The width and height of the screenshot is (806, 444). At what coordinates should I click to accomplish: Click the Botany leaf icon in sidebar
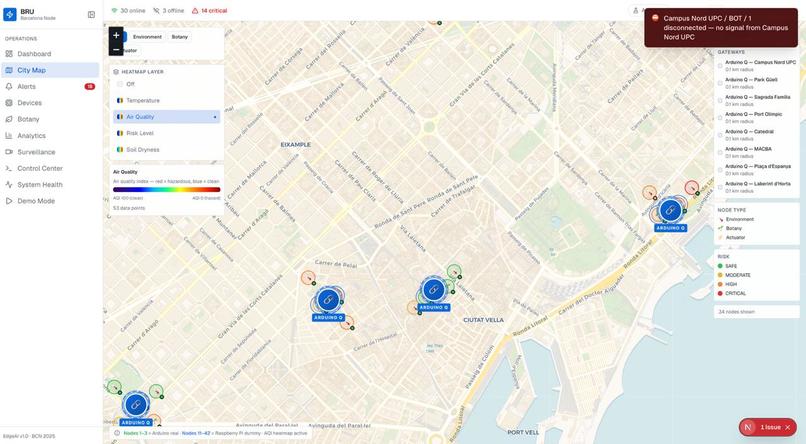pos(9,119)
